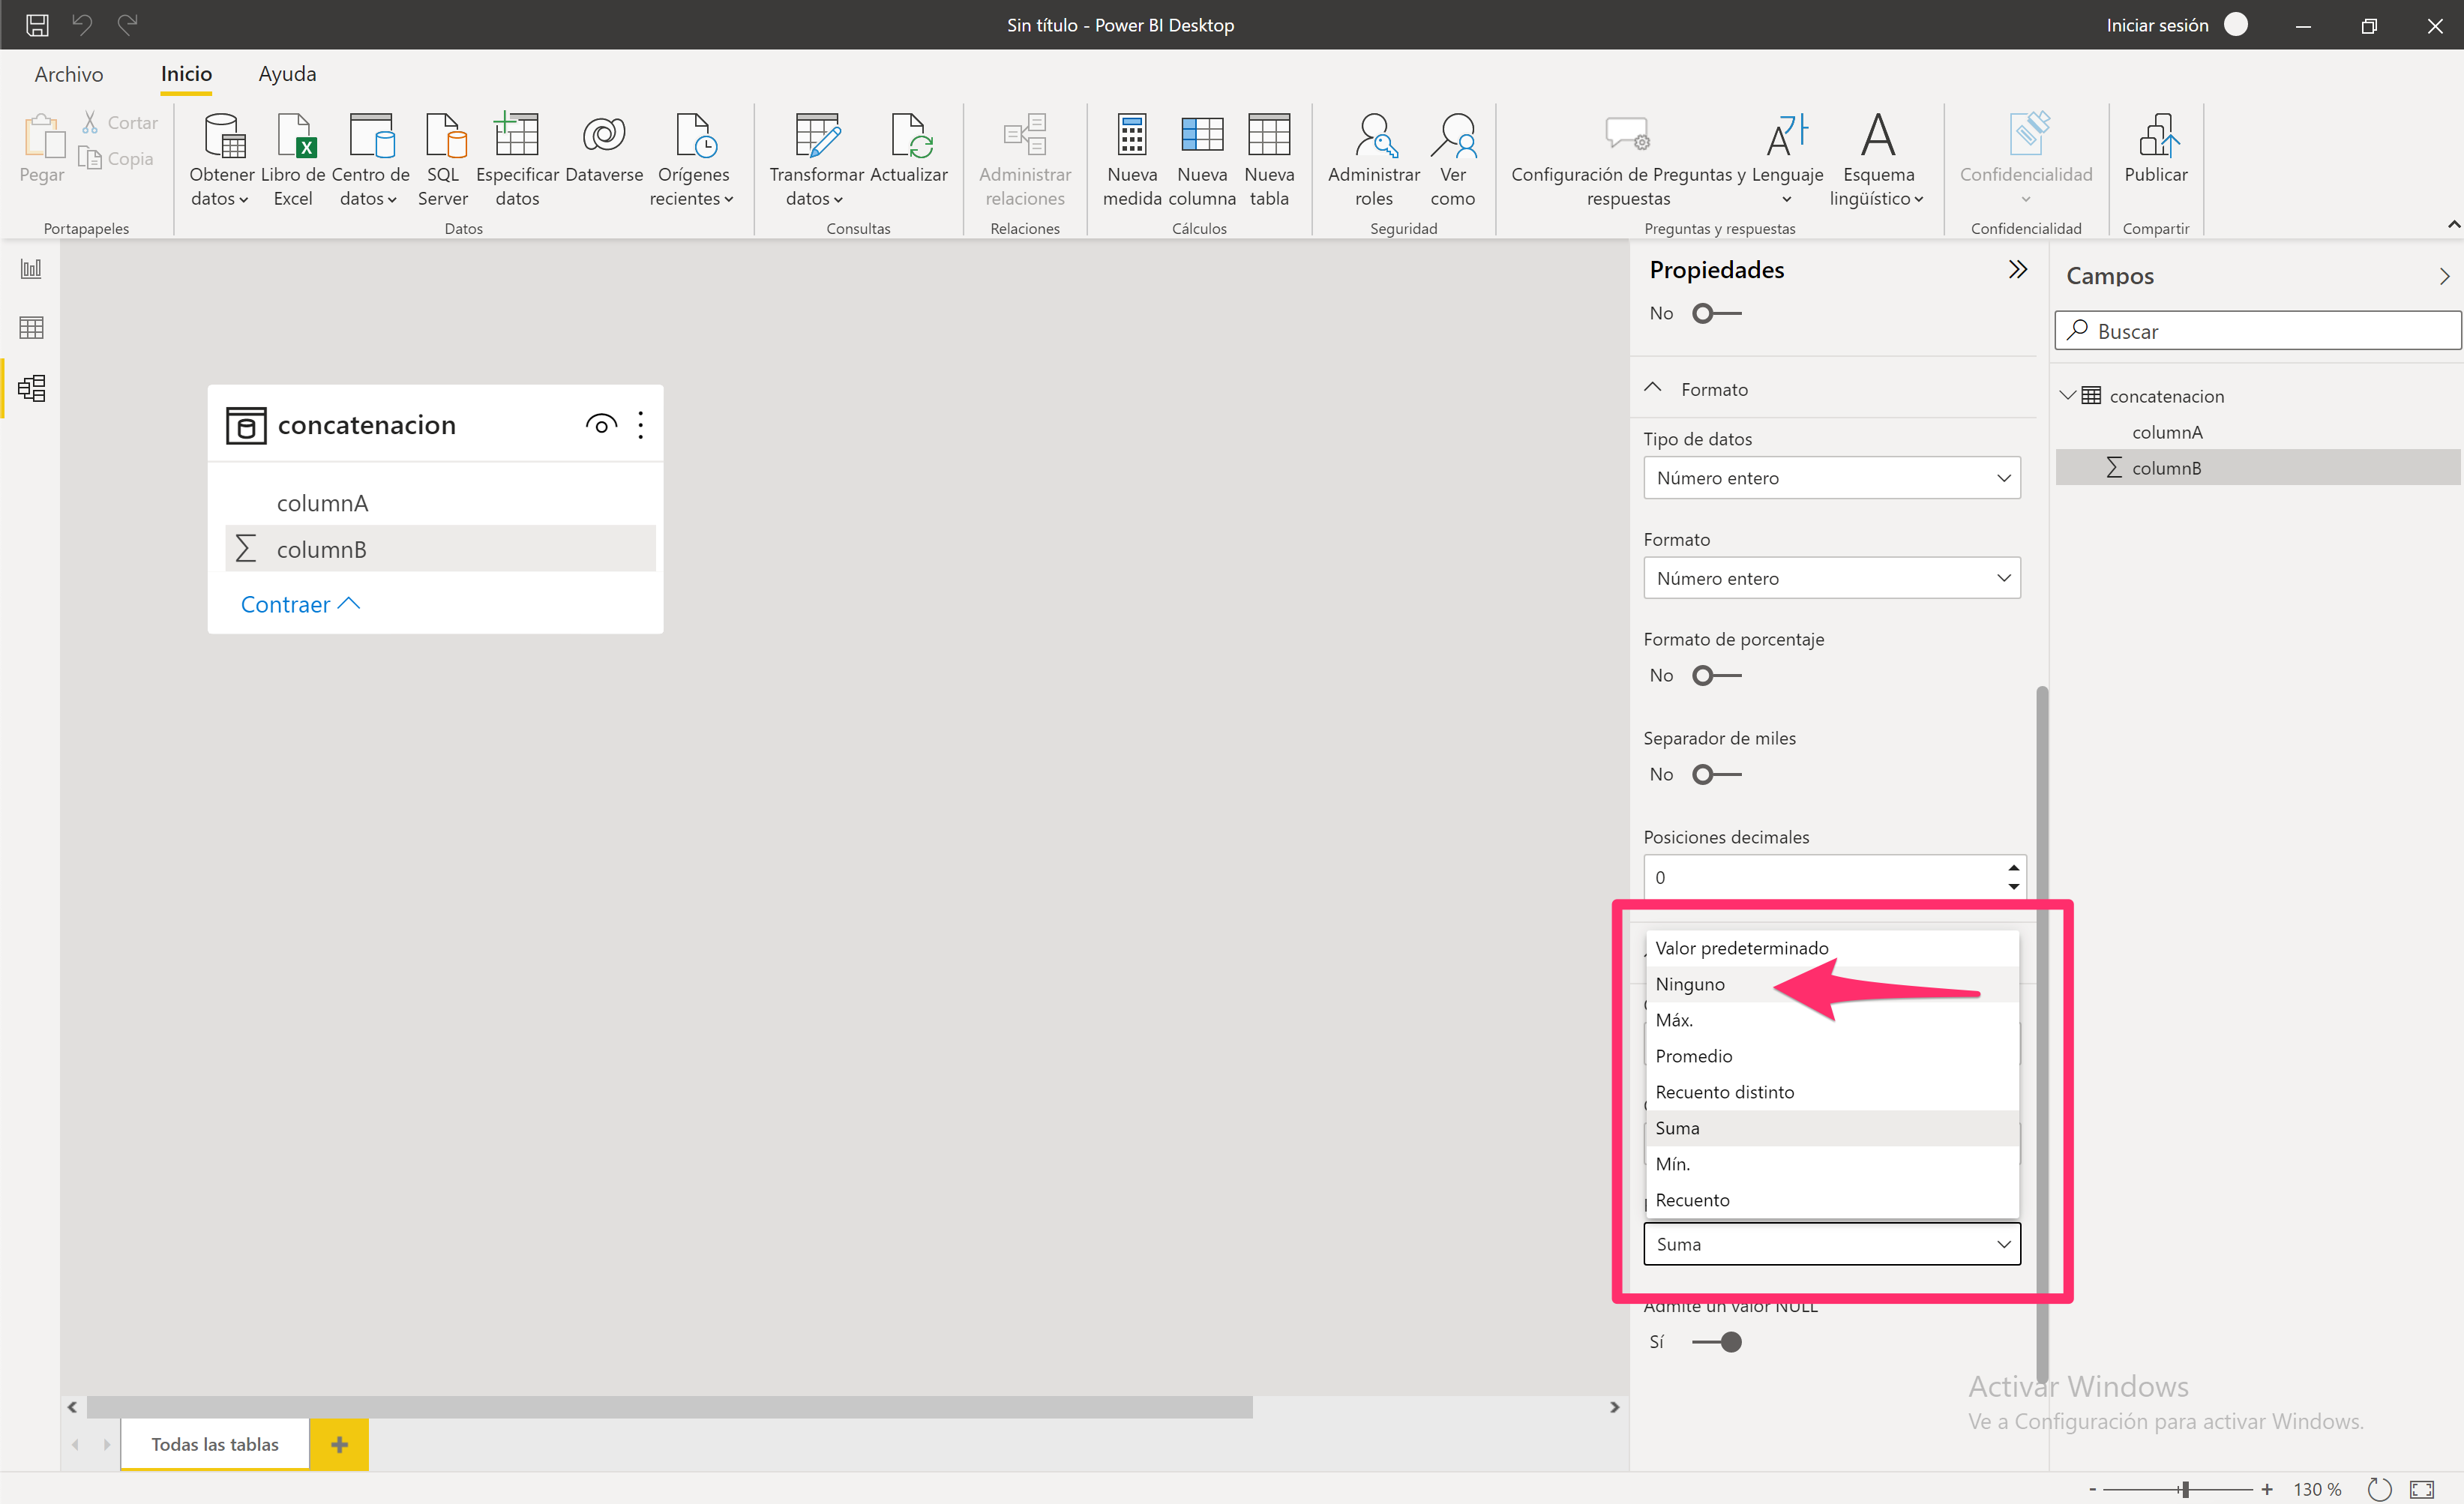Click Nueva tabla icon
This screenshot has height=1504, width=2464.
1269,158
